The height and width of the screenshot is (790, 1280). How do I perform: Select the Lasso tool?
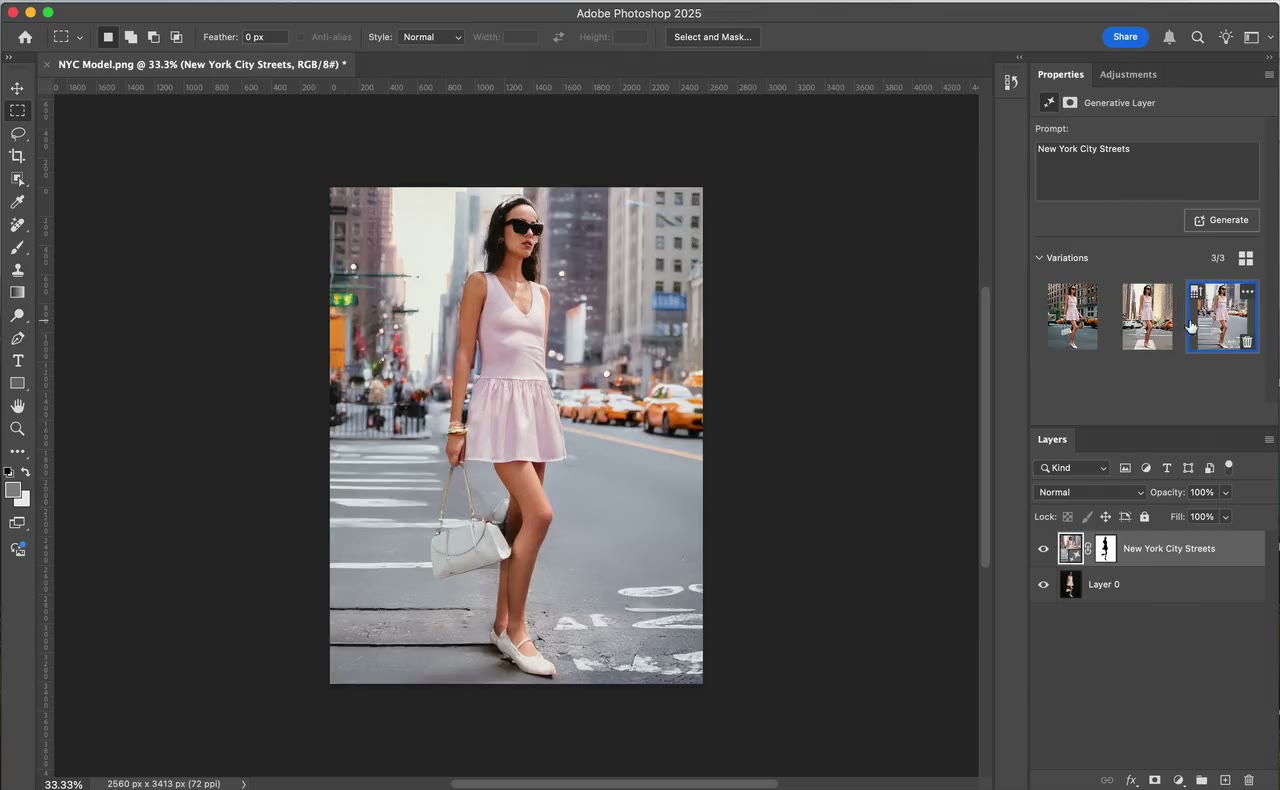17,133
